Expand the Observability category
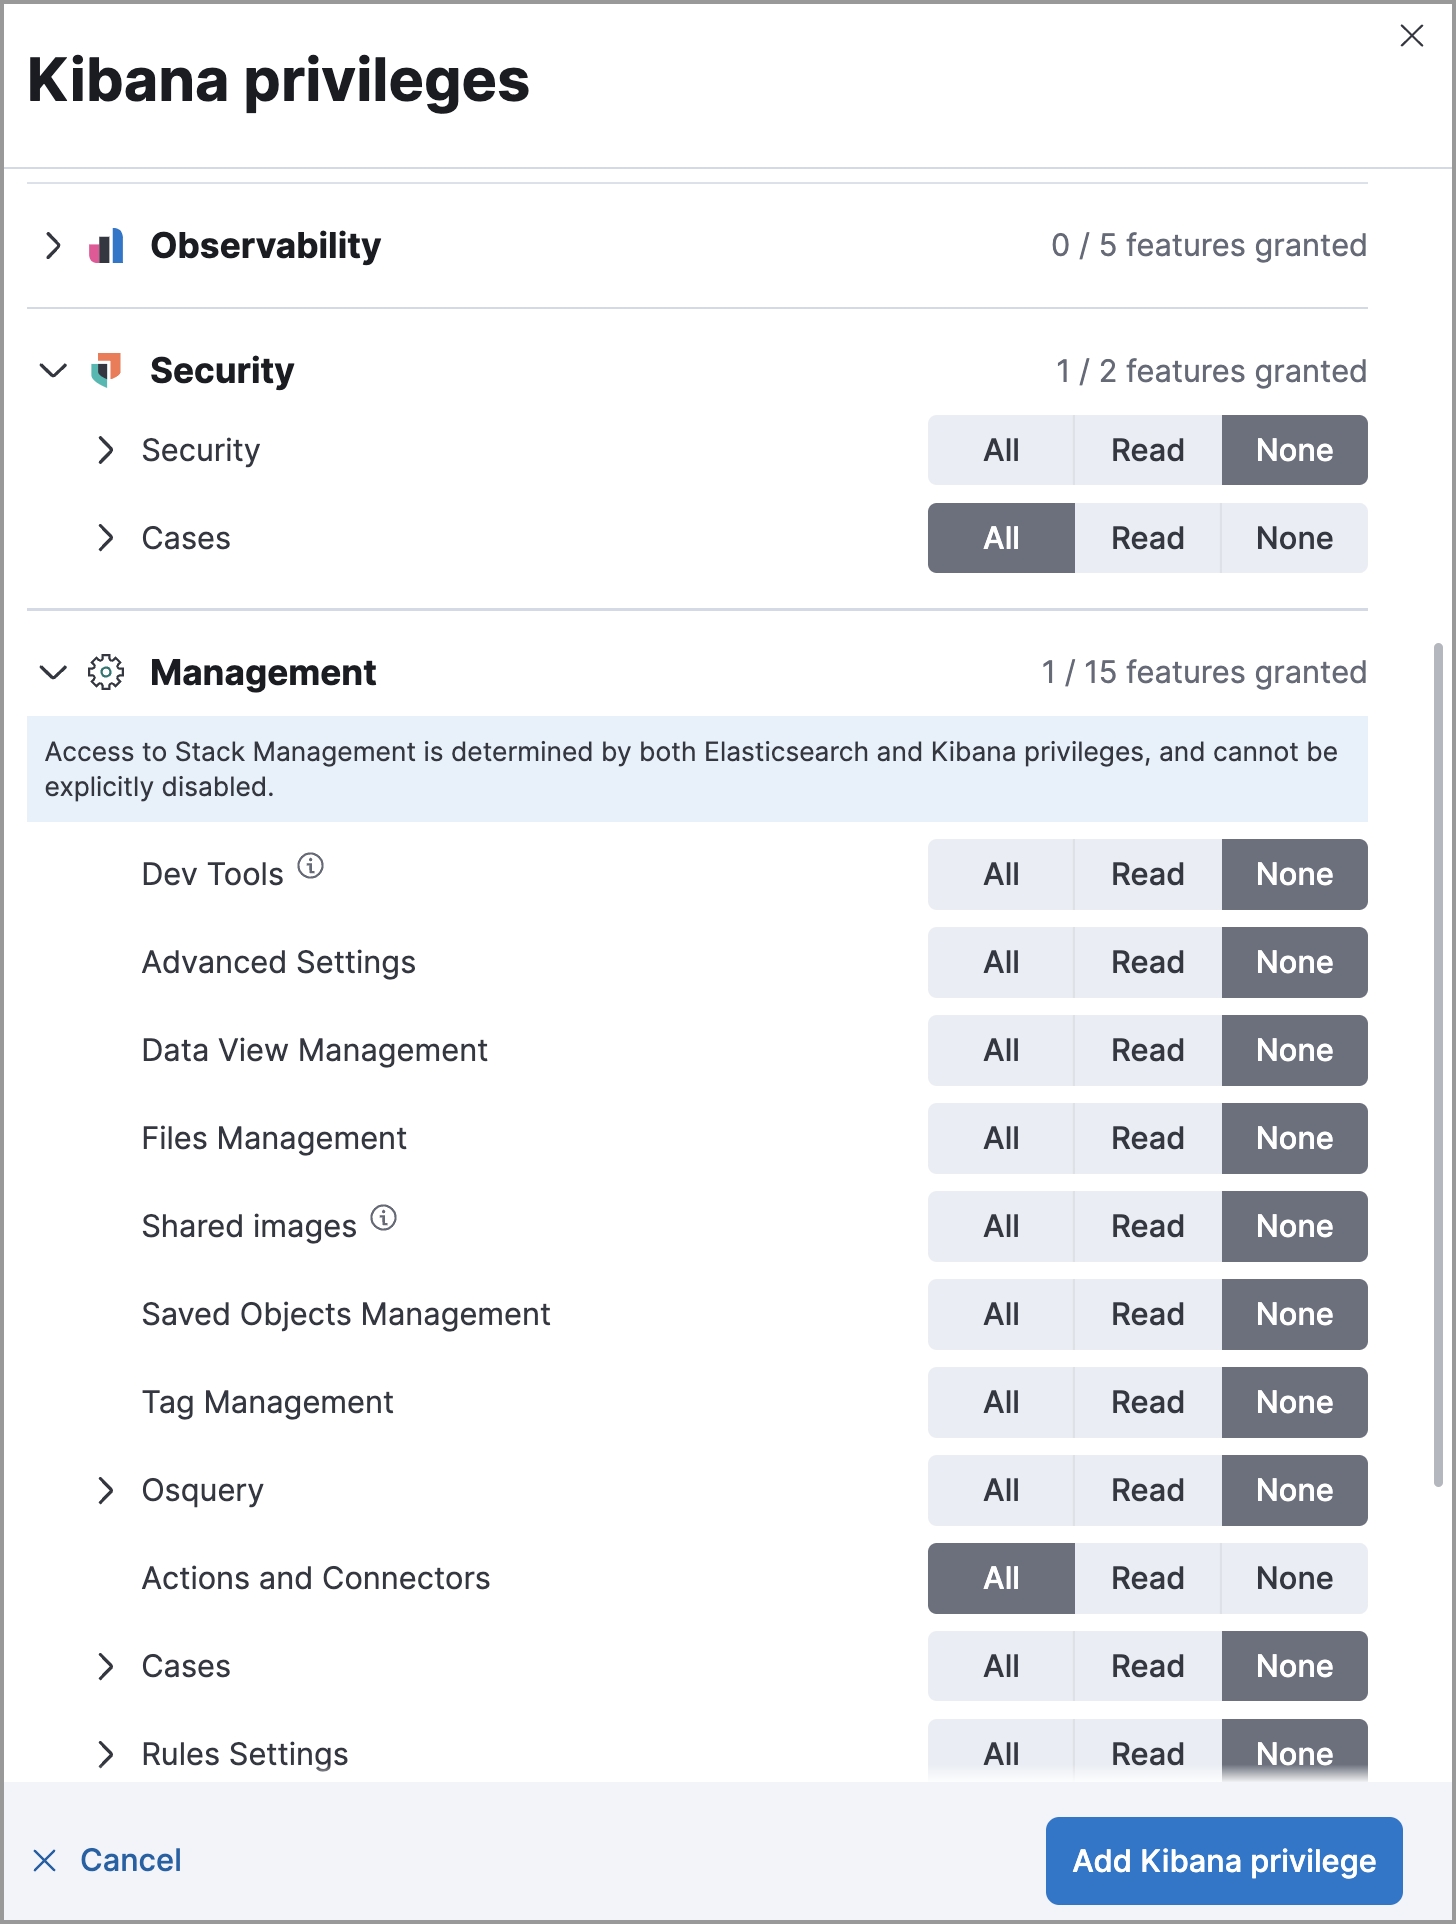This screenshot has height=1924, width=1456. (53, 246)
